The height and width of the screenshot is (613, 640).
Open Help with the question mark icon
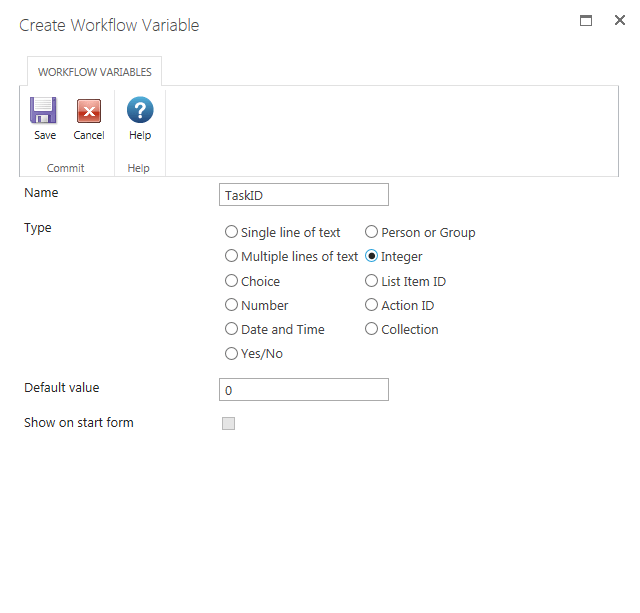pyautogui.click(x=140, y=110)
